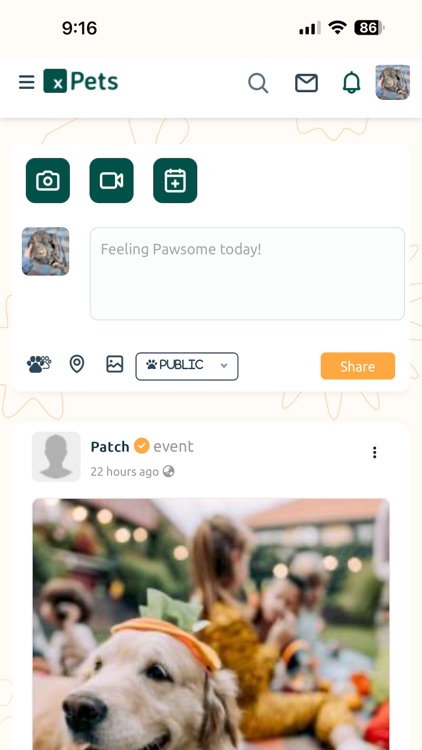This screenshot has height=750, width=422.
Task: Open Patch's profile name link
Action: click(x=110, y=447)
